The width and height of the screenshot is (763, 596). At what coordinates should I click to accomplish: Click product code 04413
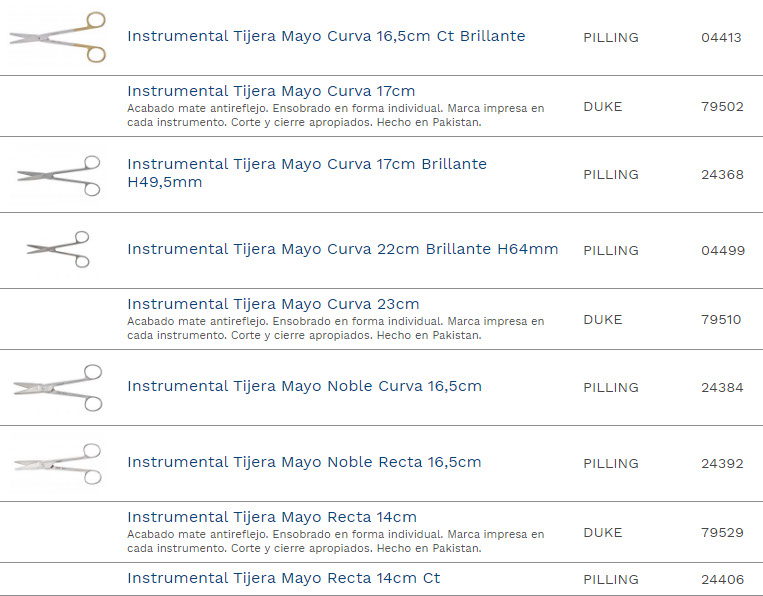click(721, 38)
